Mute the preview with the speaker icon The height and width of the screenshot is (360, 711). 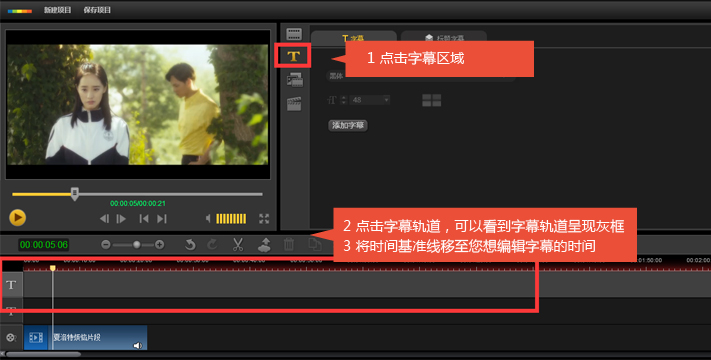pos(208,219)
